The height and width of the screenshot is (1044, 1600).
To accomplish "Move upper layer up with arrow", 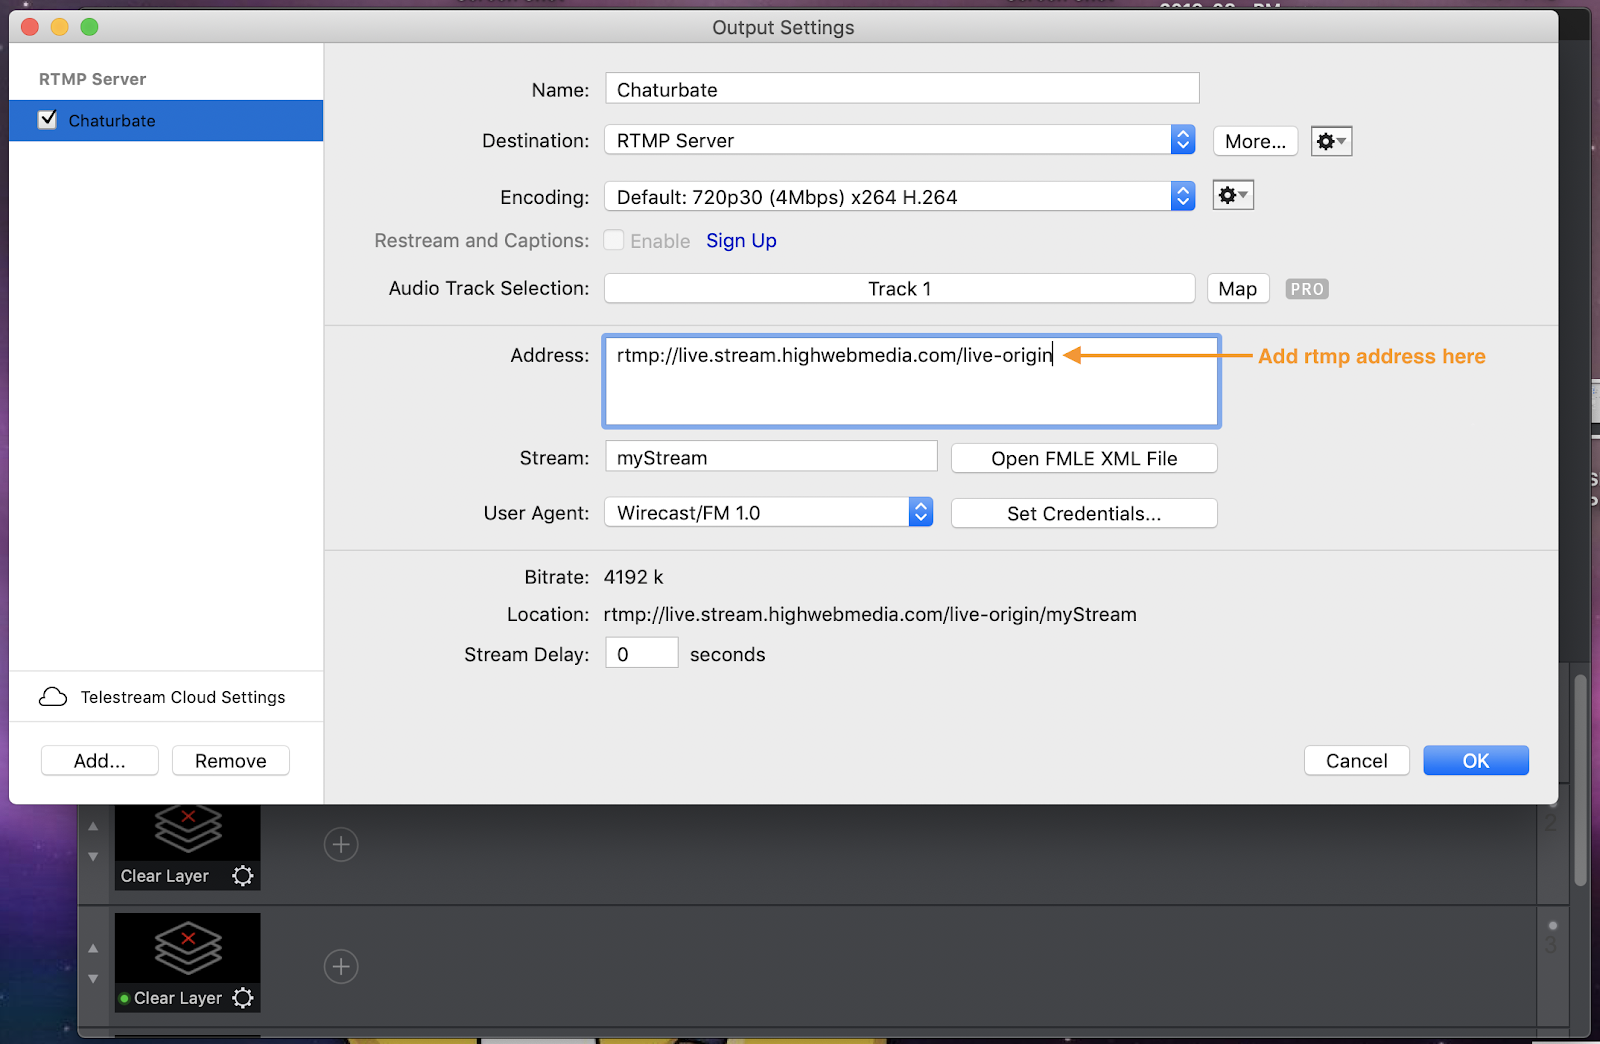I will (x=93, y=826).
